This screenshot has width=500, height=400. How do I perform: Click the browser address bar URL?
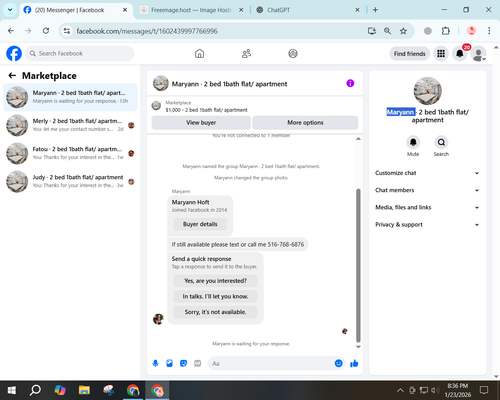pyautogui.click(x=147, y=31)
